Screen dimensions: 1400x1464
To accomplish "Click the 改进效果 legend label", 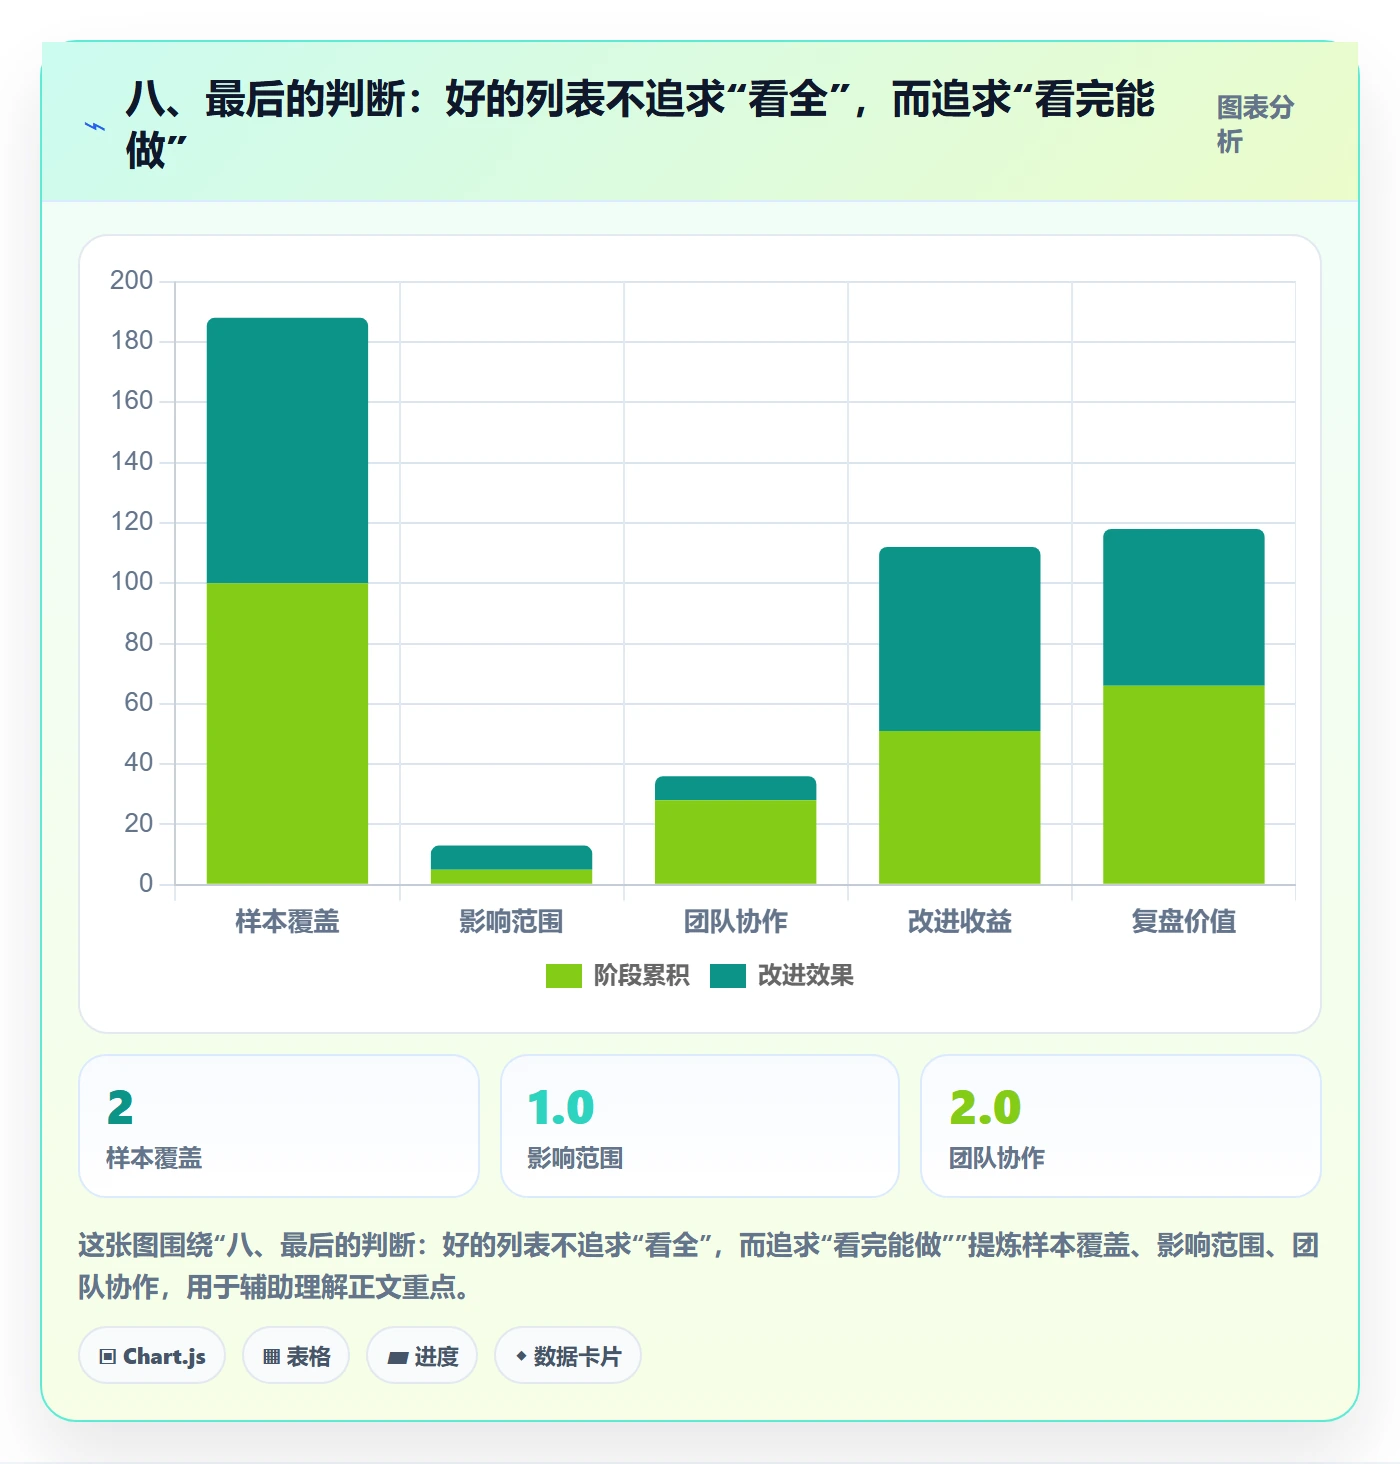I will pos(806,976).
